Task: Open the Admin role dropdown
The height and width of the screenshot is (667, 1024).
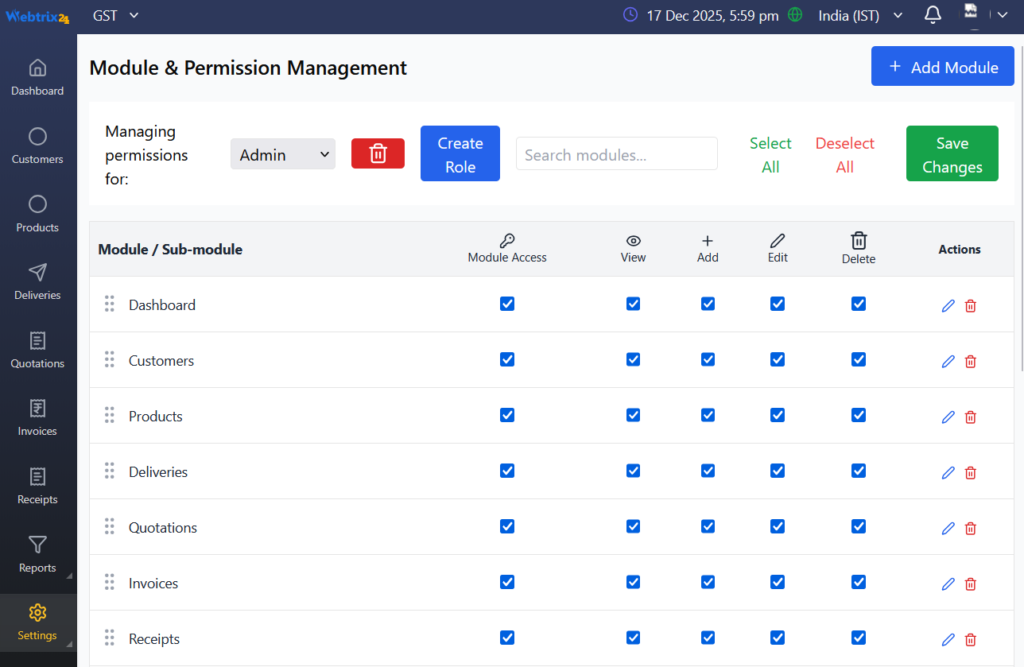Action: (283, 154)
